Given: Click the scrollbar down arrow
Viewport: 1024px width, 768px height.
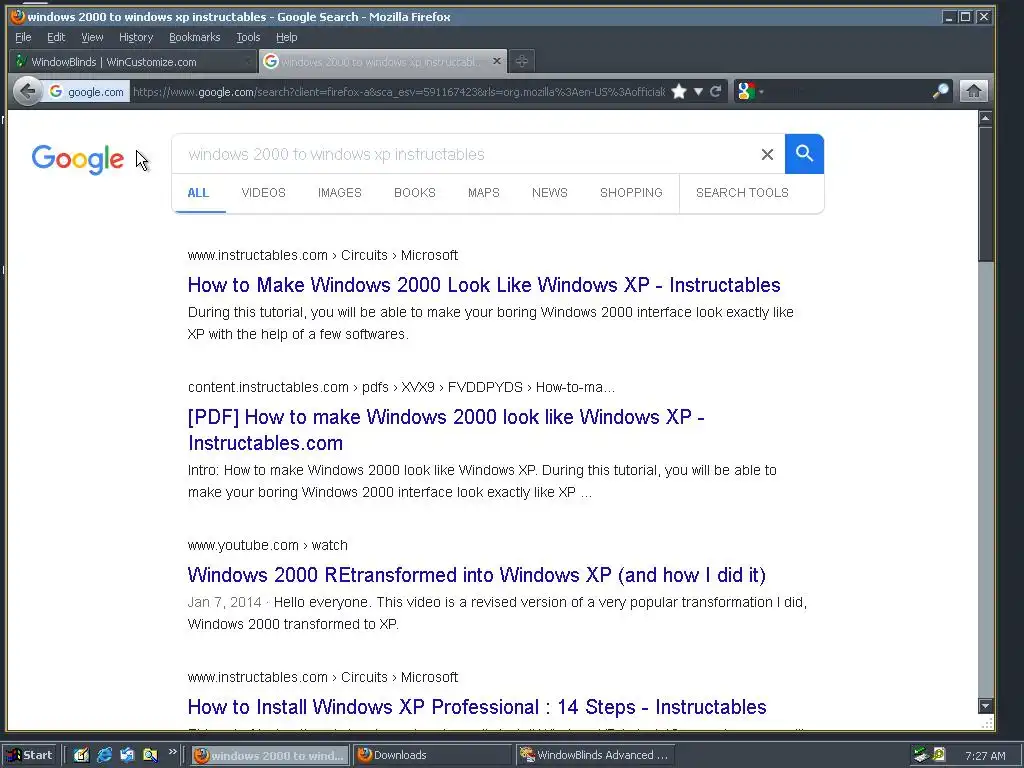Looking at the screenshot, I should tap(985, 705).
